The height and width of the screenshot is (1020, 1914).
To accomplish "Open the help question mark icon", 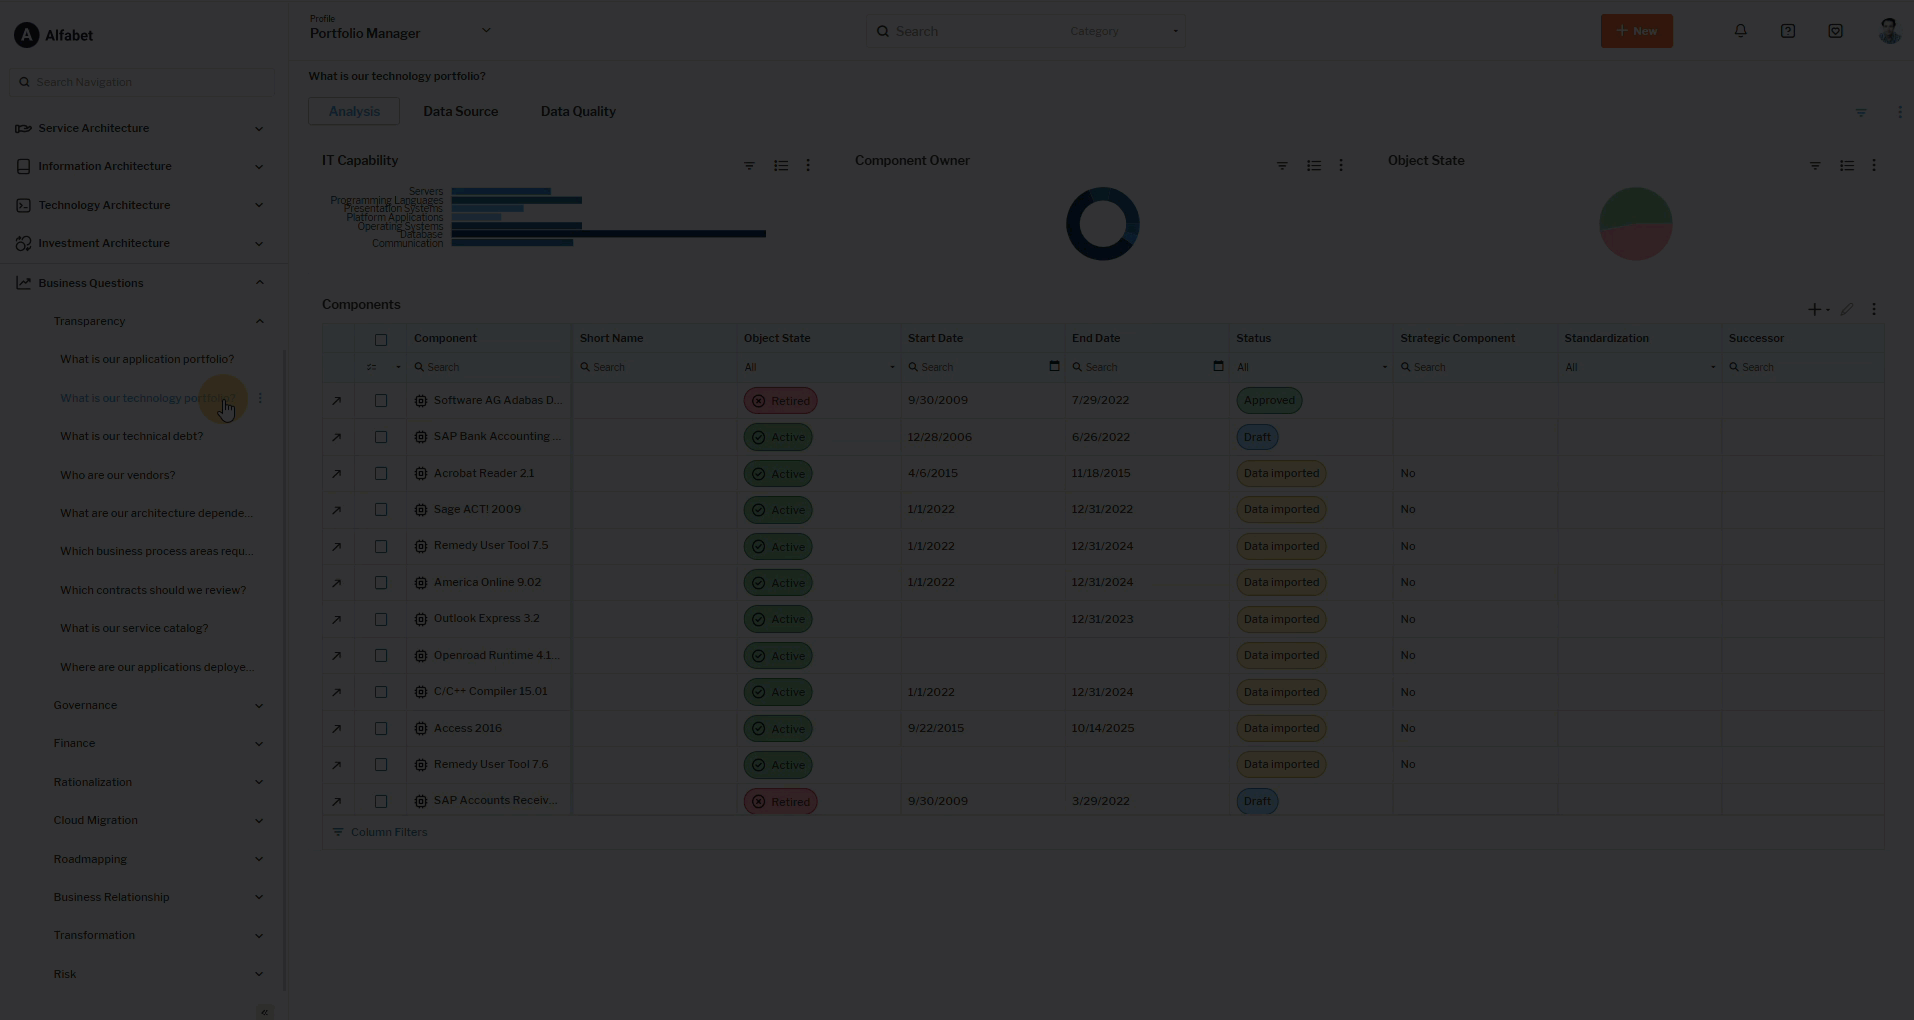I will [1787, 31].
